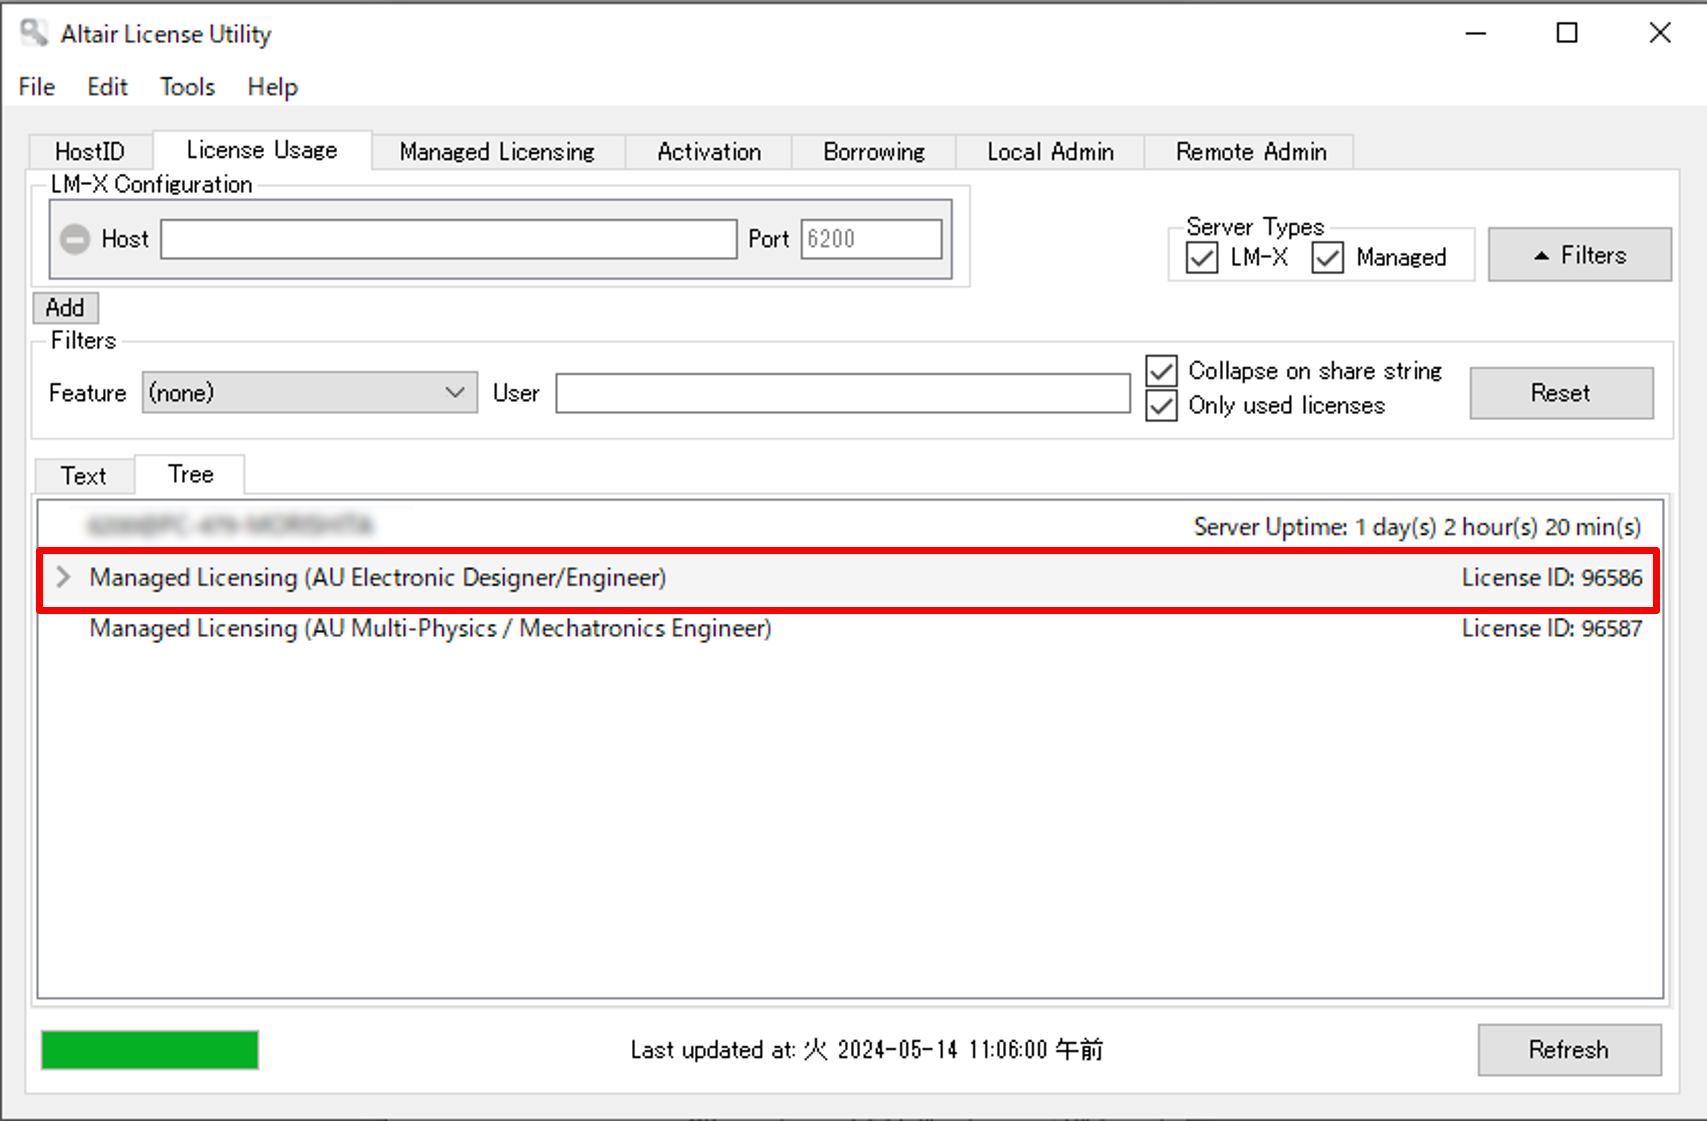
Task: Click the Altair License Utility app icon
Action: (x=34, y=33)
